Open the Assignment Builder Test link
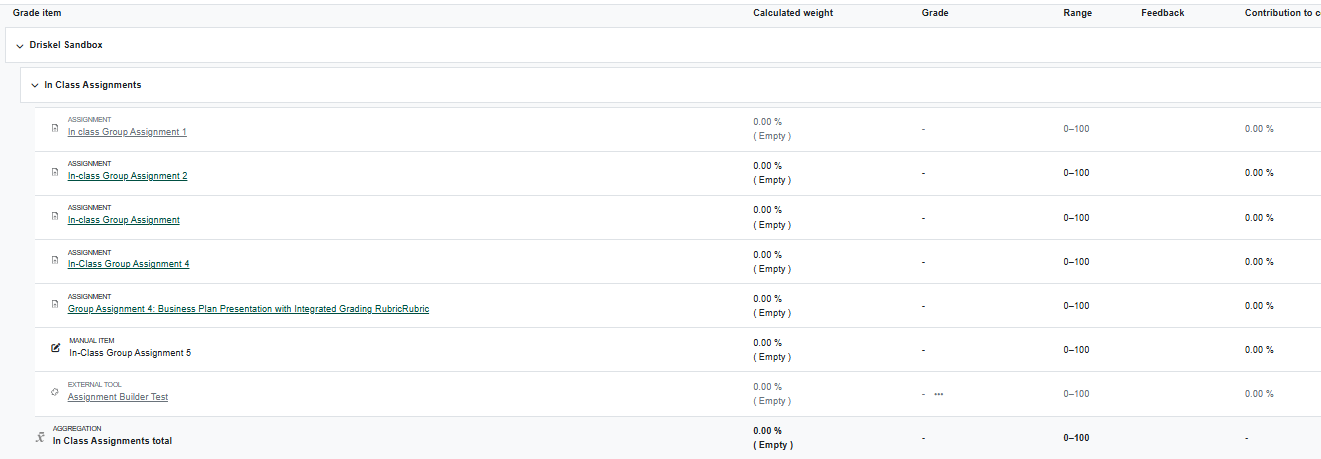1321x459 pixels. pyautogui.click(x=117, y=397)
